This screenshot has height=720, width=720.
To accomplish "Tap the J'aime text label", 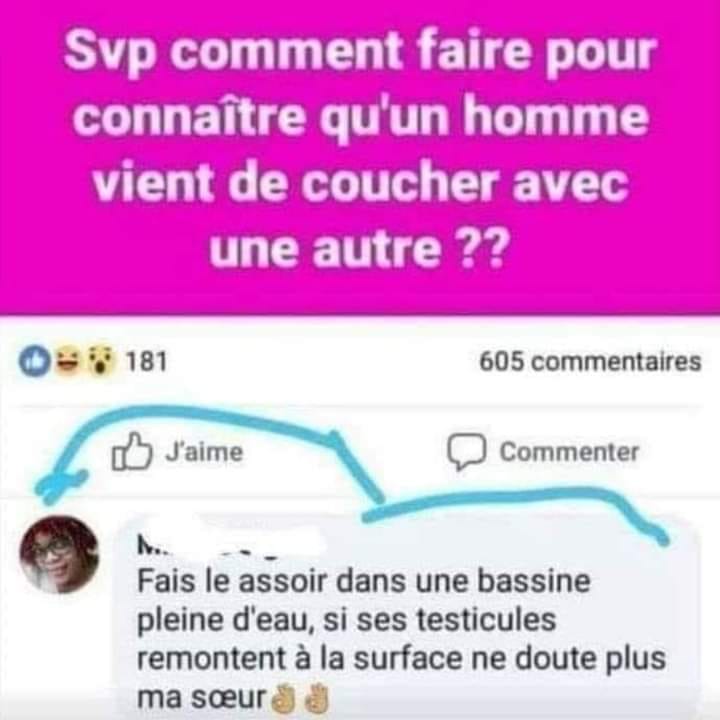I will 204,452.
